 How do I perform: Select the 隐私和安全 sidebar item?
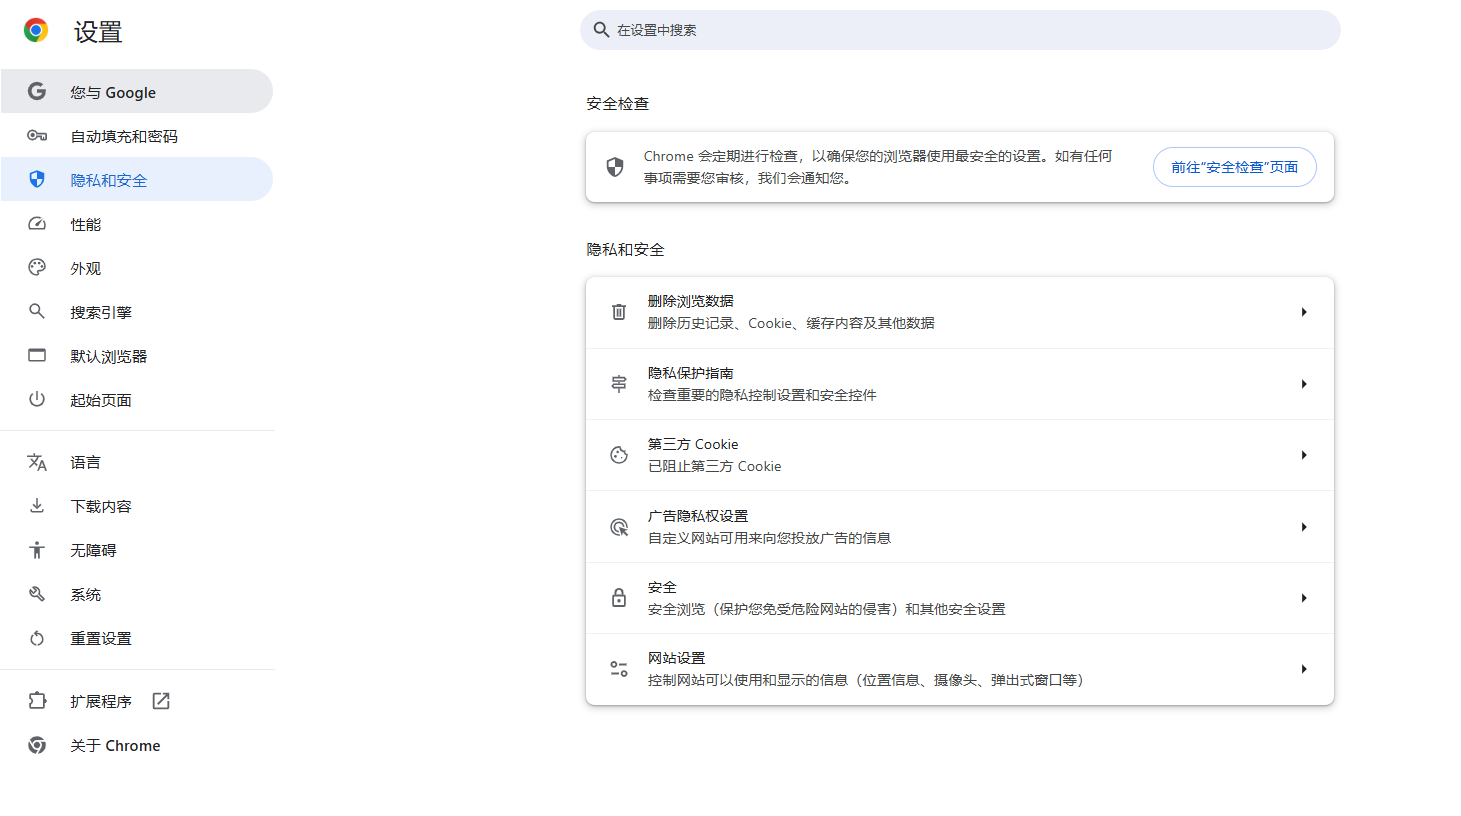click(x=137, y=179)
